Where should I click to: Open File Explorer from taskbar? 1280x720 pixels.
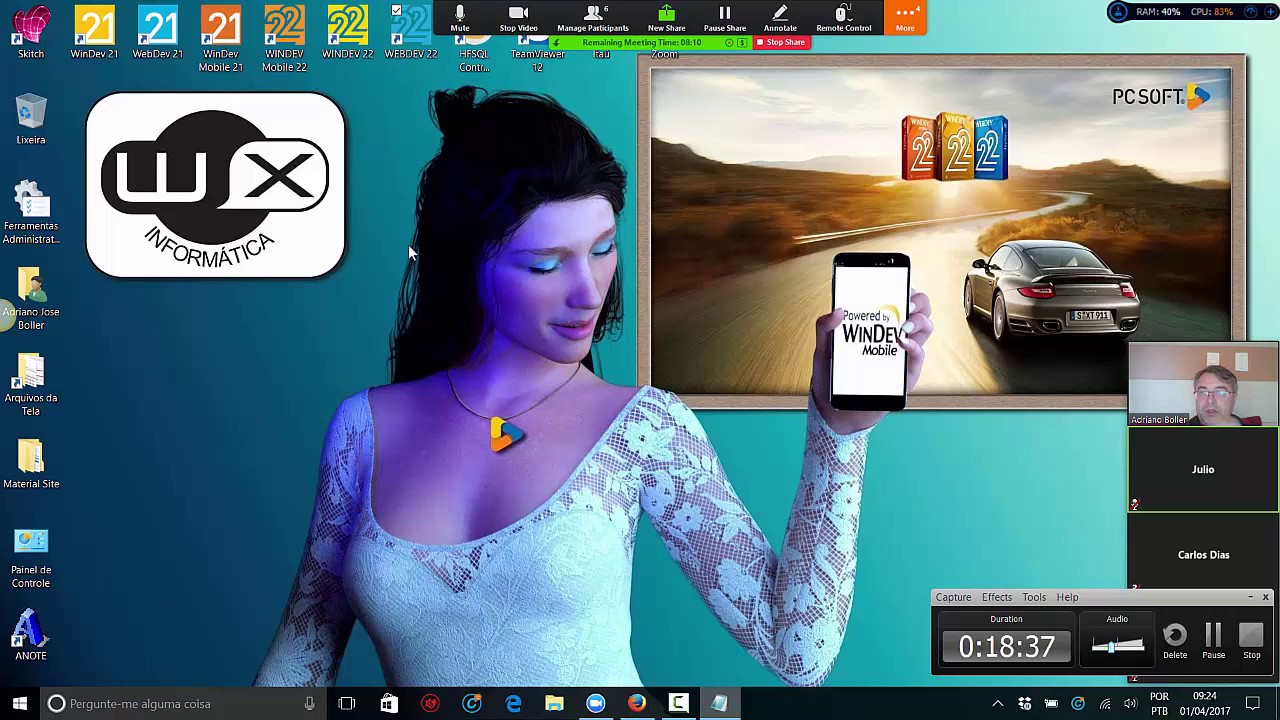(x=554, y=703)
